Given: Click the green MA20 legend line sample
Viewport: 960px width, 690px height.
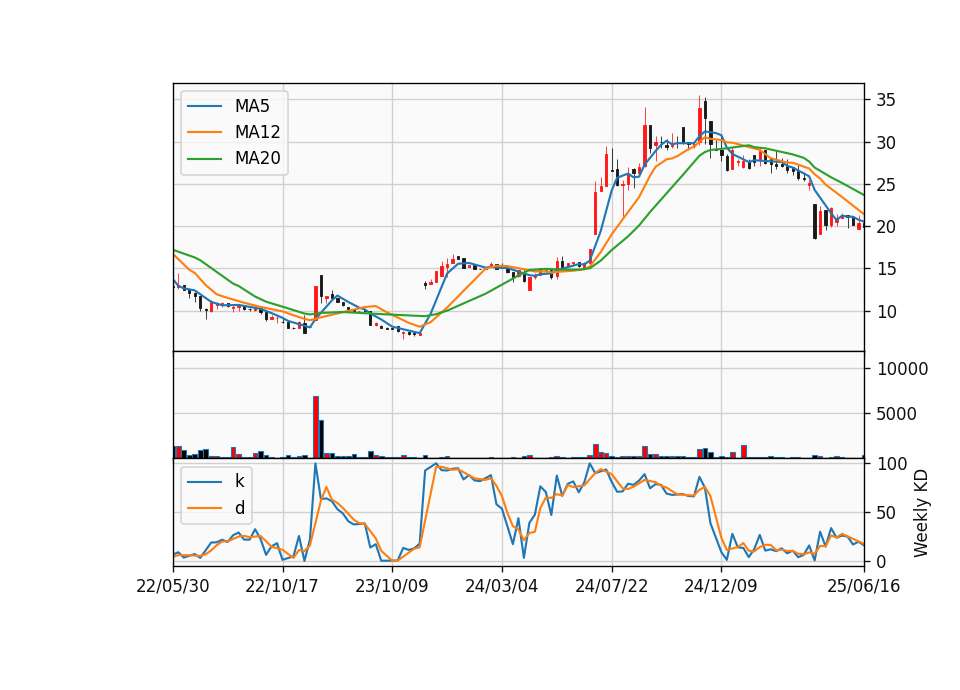Looking at the screenshot, I should [204, 158].
